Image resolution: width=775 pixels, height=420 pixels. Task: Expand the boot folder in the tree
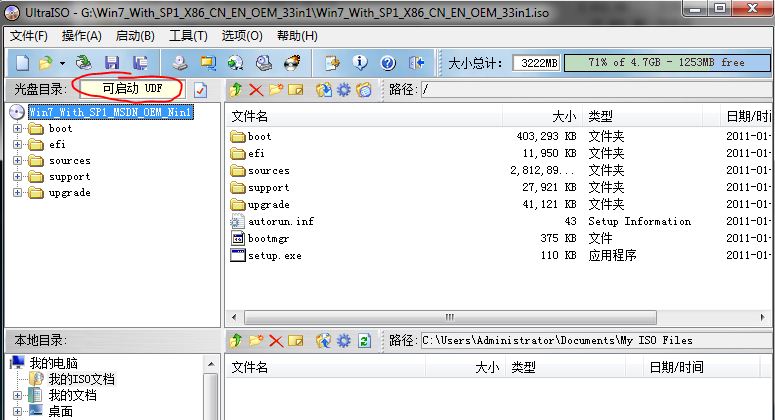17,129
